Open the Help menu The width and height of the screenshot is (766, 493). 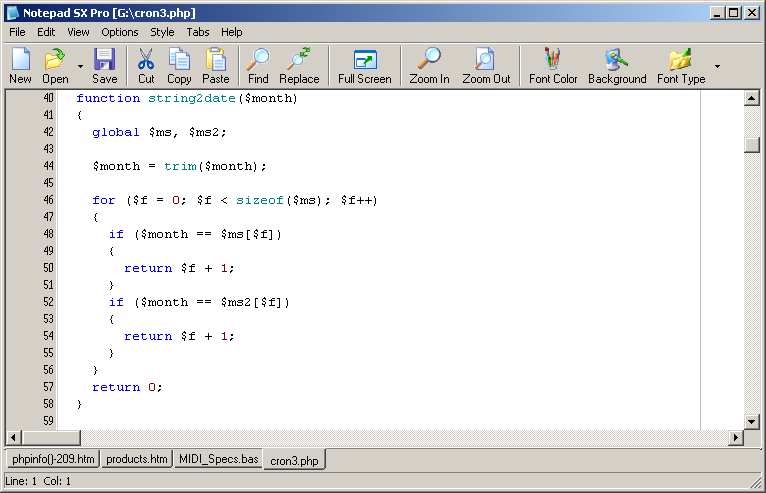tap(232, 32)
